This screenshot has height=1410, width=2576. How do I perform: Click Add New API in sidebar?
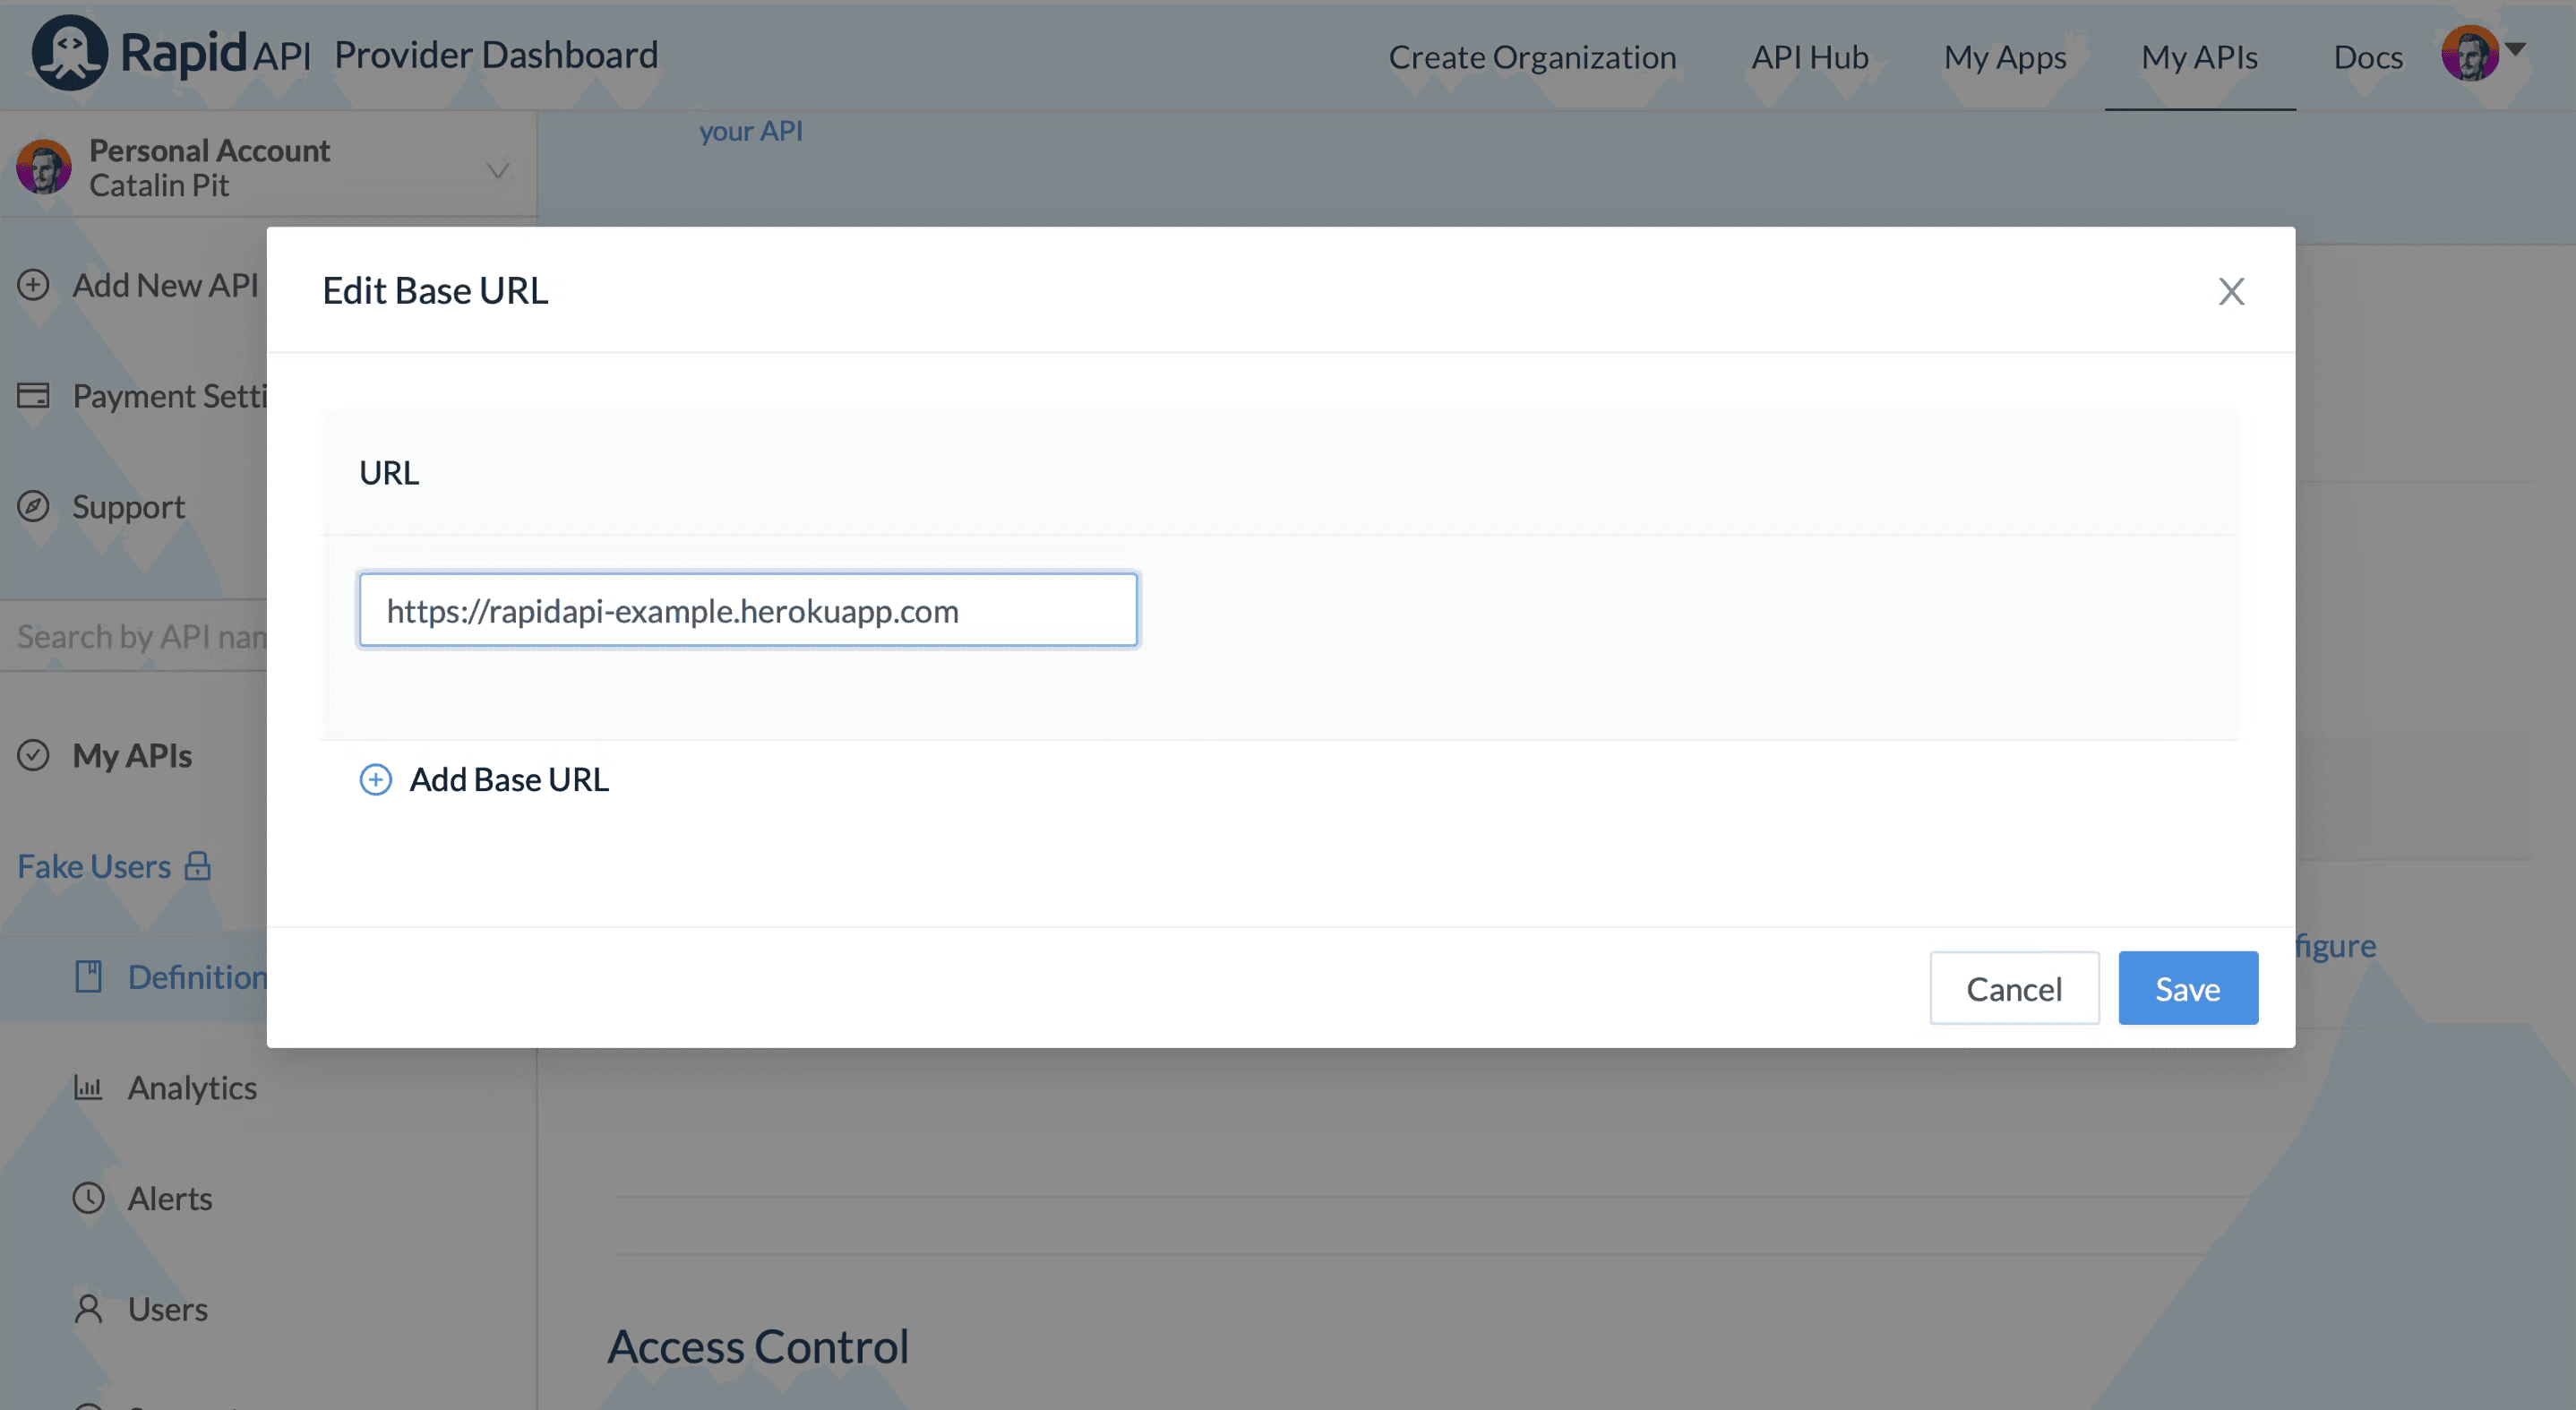[x=165, y=285]
